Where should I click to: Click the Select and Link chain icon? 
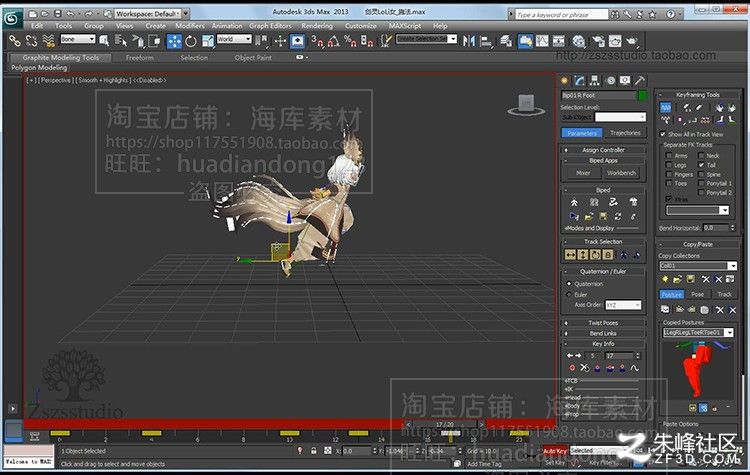pyautogui.click(x=15, y=42)
